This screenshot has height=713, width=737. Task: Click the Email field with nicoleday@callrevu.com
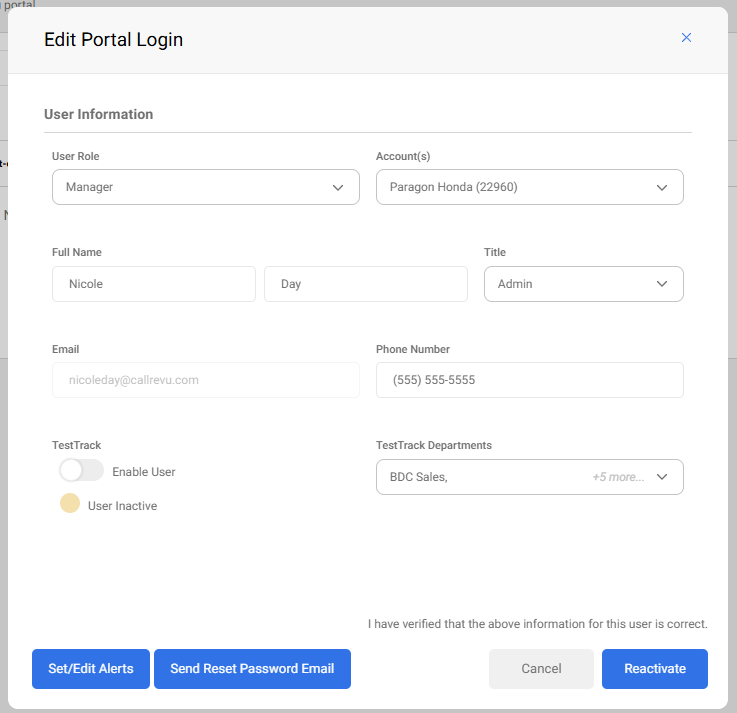pos(206,380)
